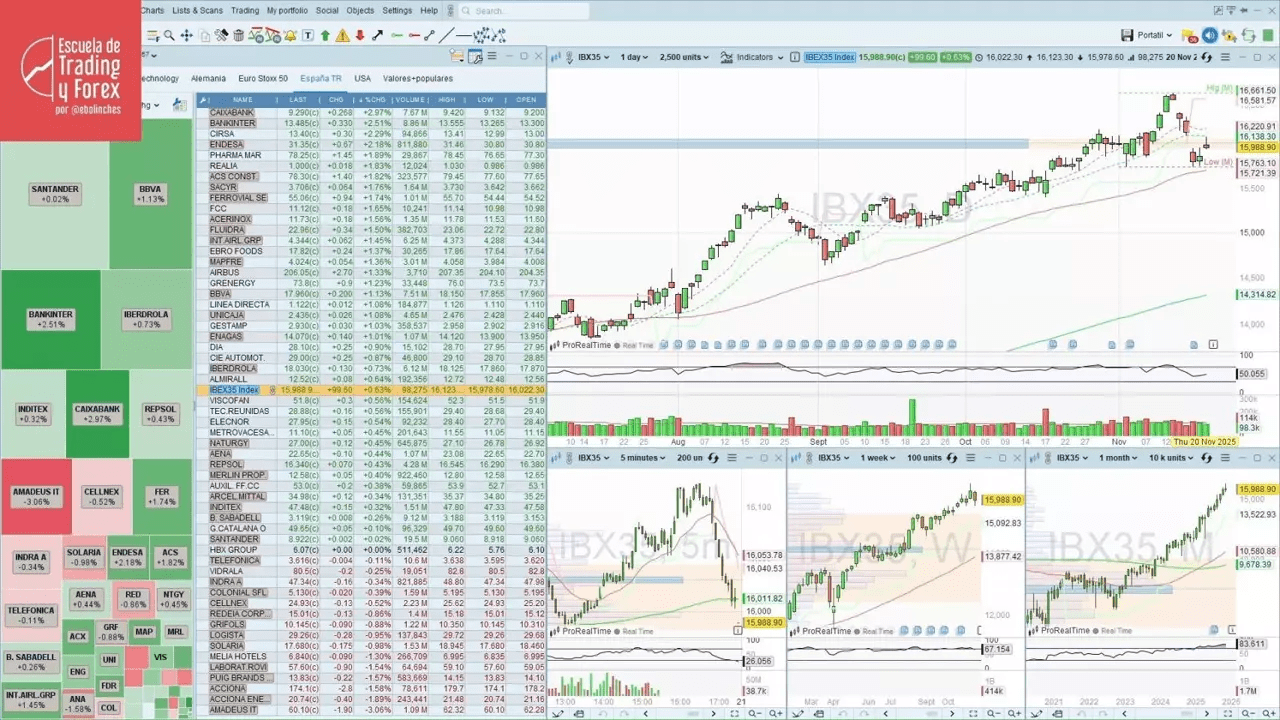Image resolution: width=1280 pixels, height=720 pixels.
Task: Toggle the info button beside IBEX35 Index
Action: click(795, 57)
